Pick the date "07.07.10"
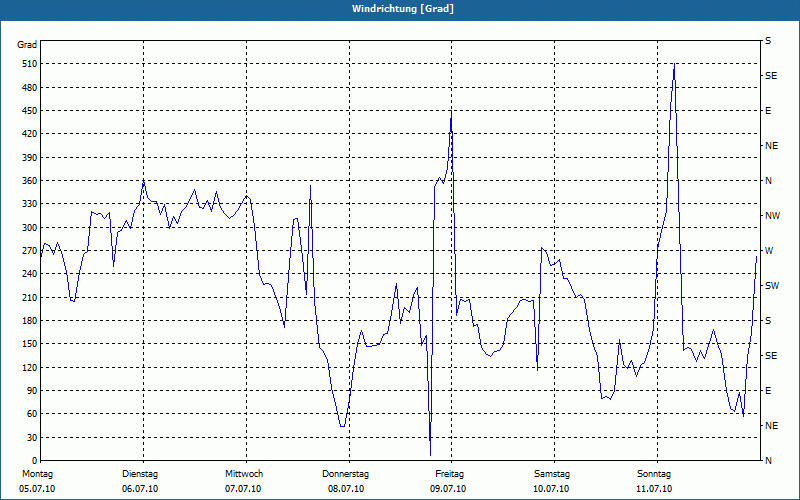This screenshot has height=500, width=800. point(243,489)
